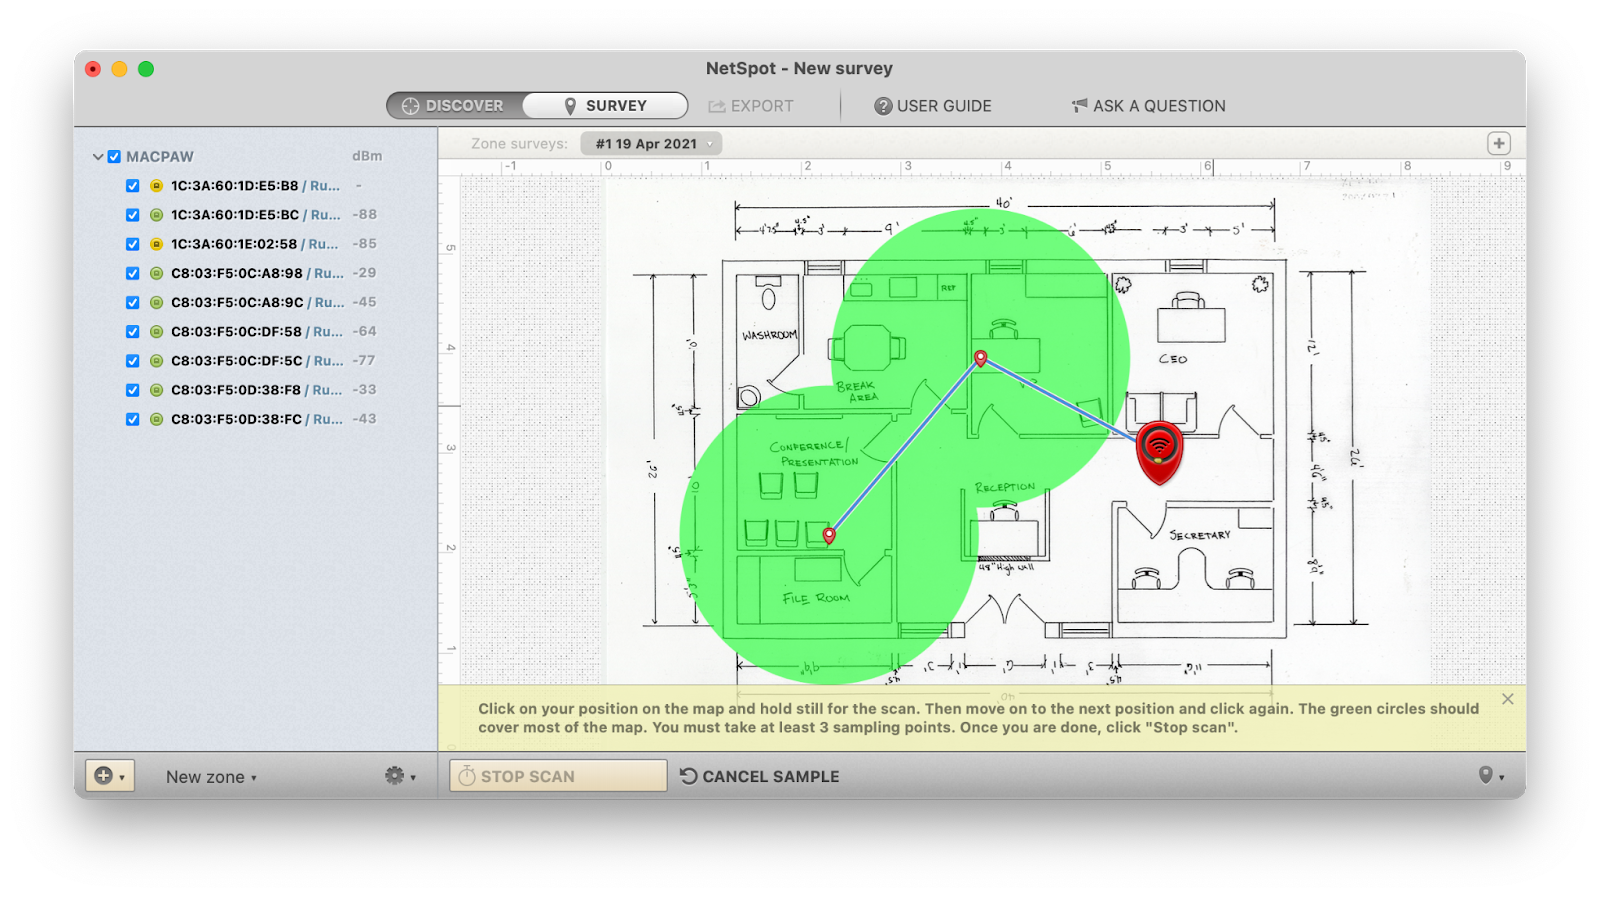The width and height of the screenshot is (1600, 897).
Task: Open the zone surveys dropdown #1 19 Apr 2021
Action: click(x=651, y=144)
